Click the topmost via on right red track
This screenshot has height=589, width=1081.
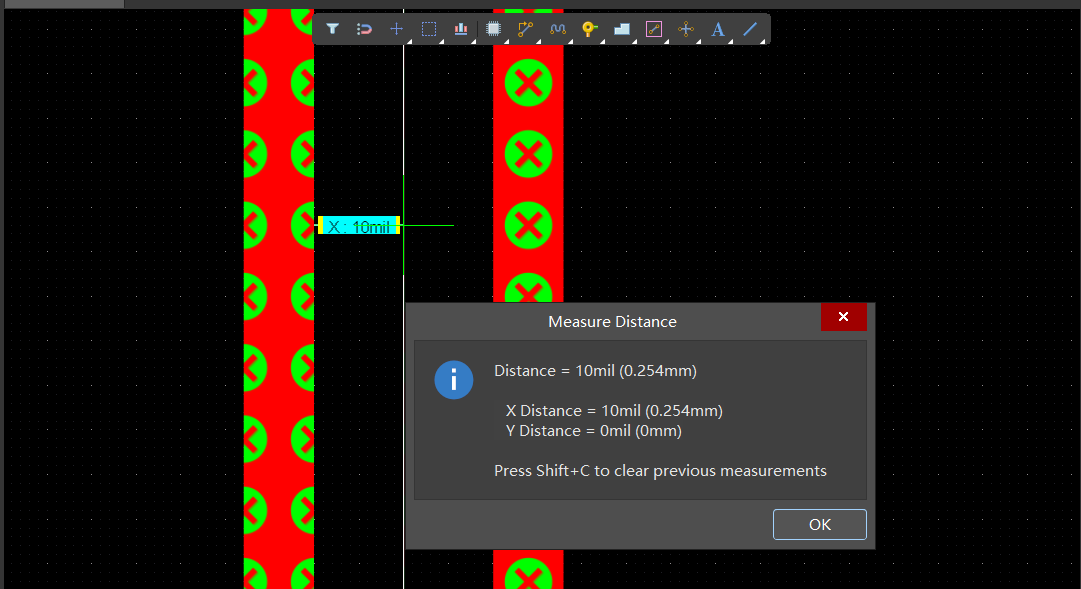528,84
